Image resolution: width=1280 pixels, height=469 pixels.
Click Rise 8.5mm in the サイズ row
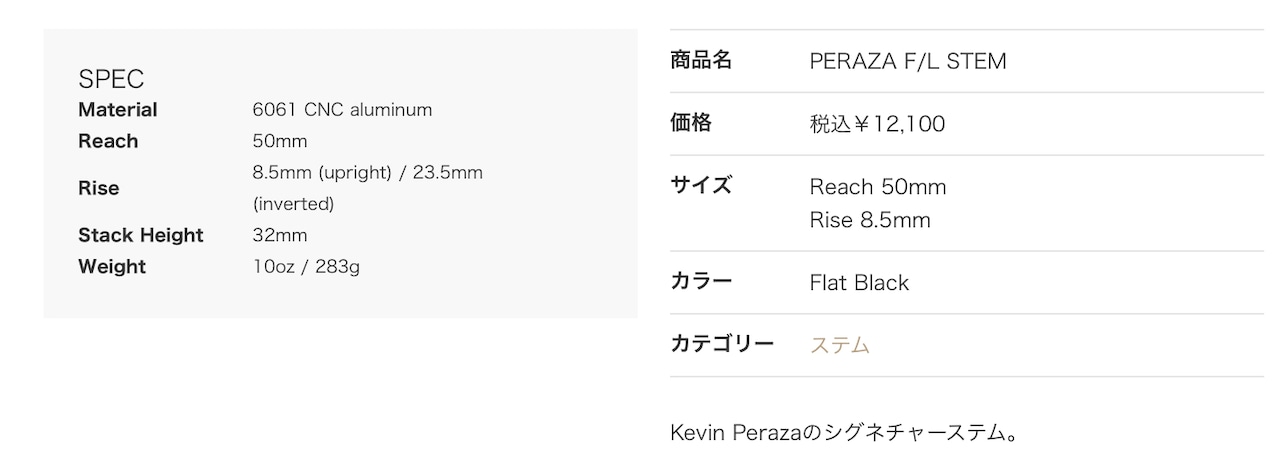coord(870,220)
